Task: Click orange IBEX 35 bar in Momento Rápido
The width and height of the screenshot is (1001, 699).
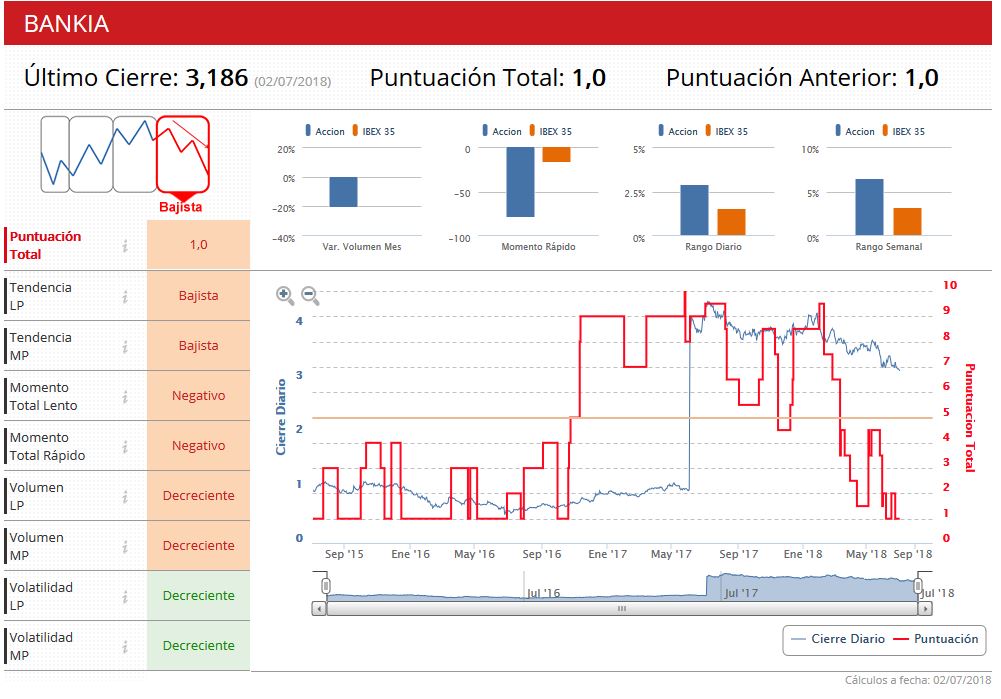Action: pos(556,154)
